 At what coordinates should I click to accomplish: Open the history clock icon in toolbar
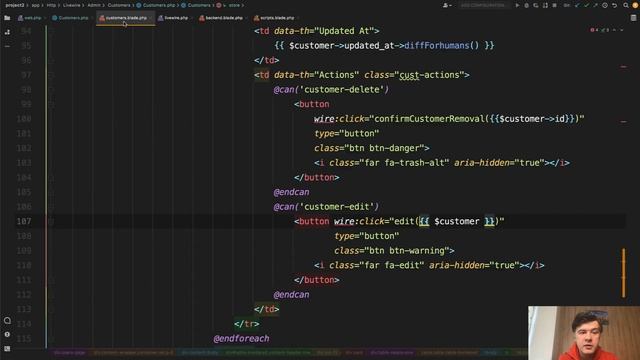point(605,5)
